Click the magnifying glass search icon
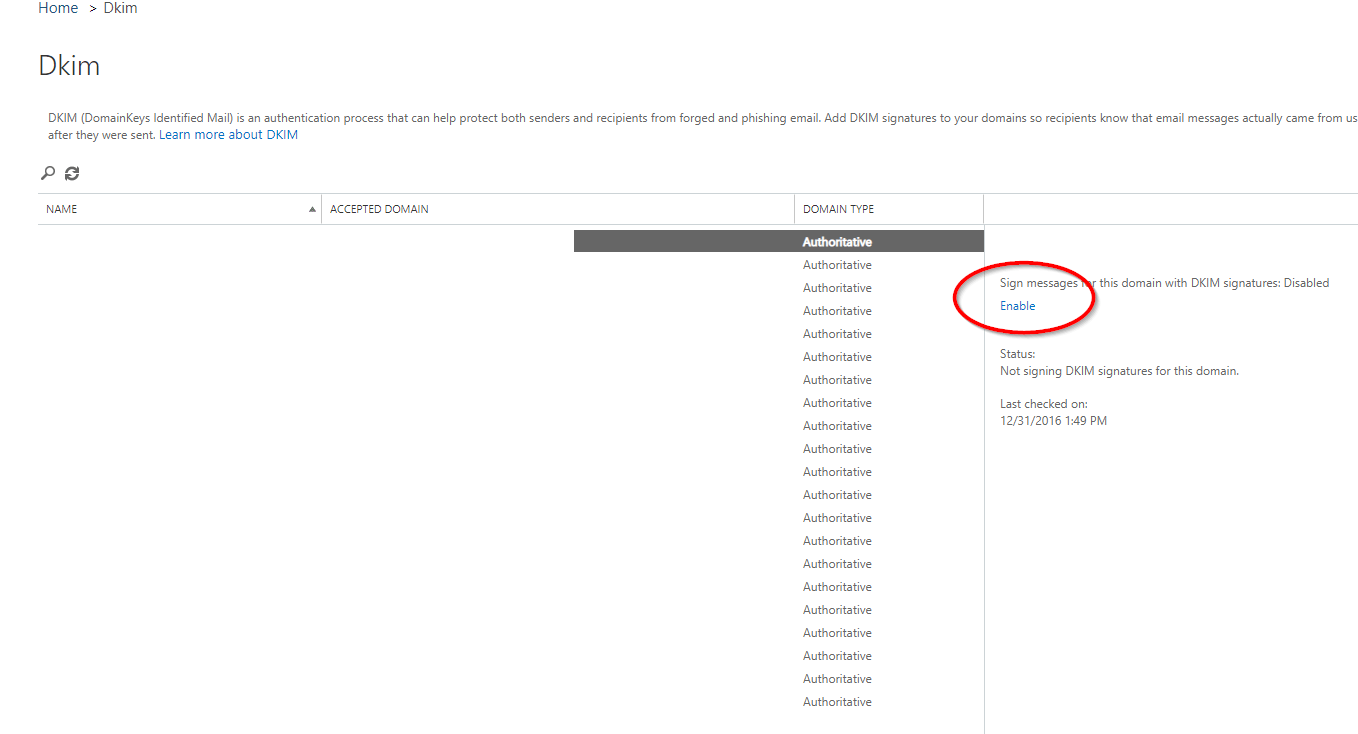The height and width of the screenshot is (734, 1358). pyautogui.click(x=47, y=173)
